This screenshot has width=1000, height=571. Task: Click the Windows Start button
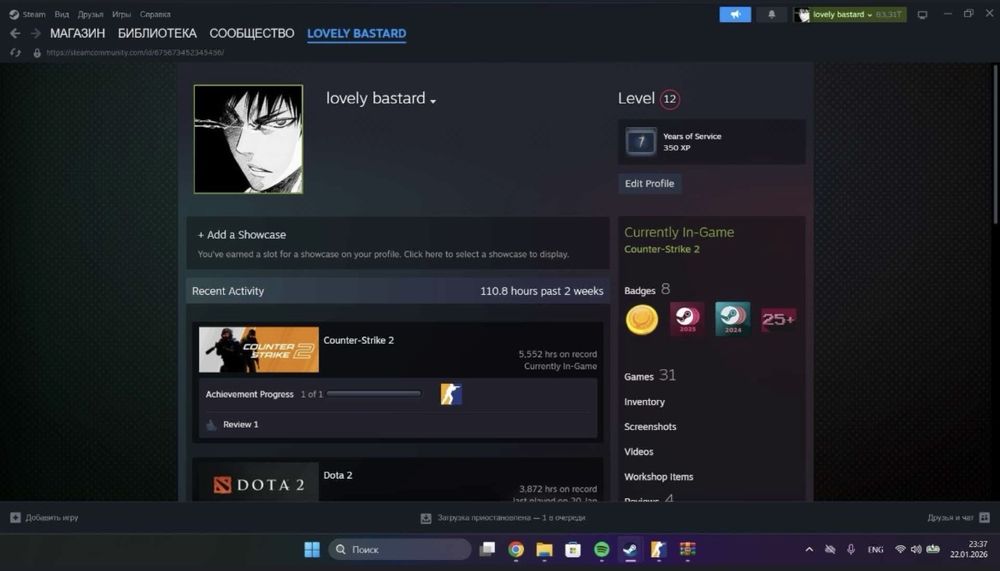312,549
